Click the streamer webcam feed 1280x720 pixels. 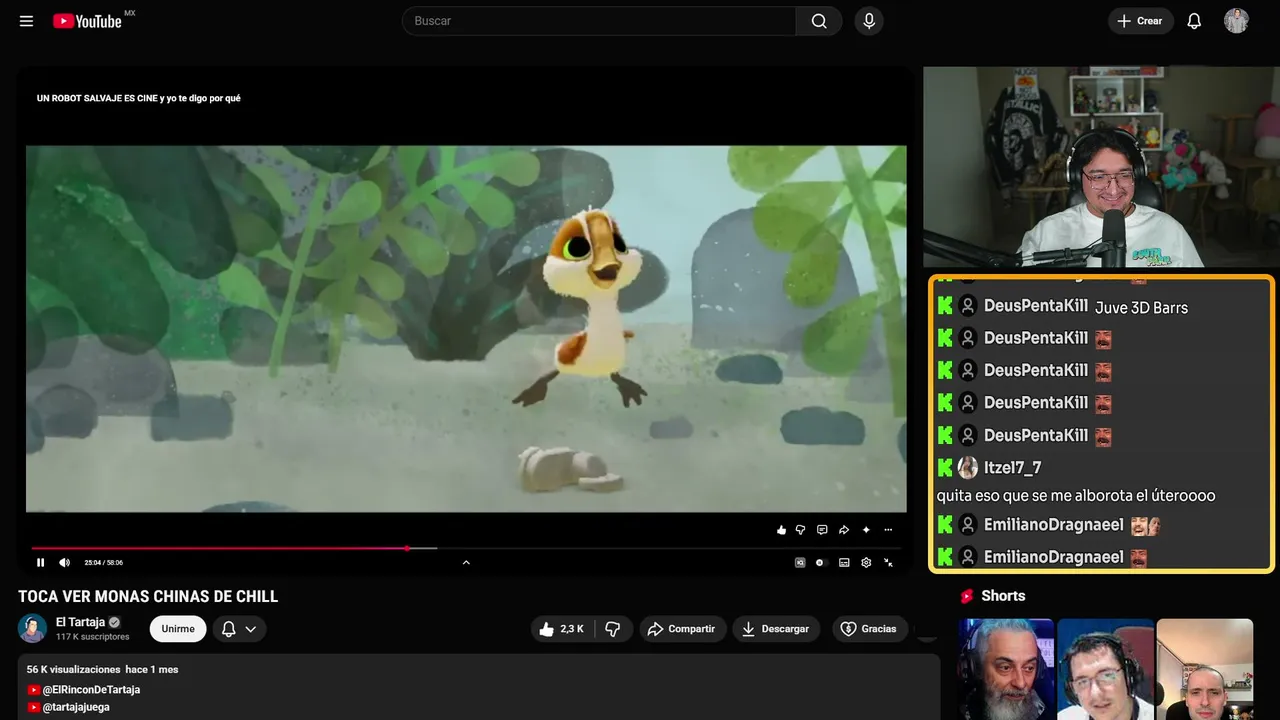coord(1099,167)
